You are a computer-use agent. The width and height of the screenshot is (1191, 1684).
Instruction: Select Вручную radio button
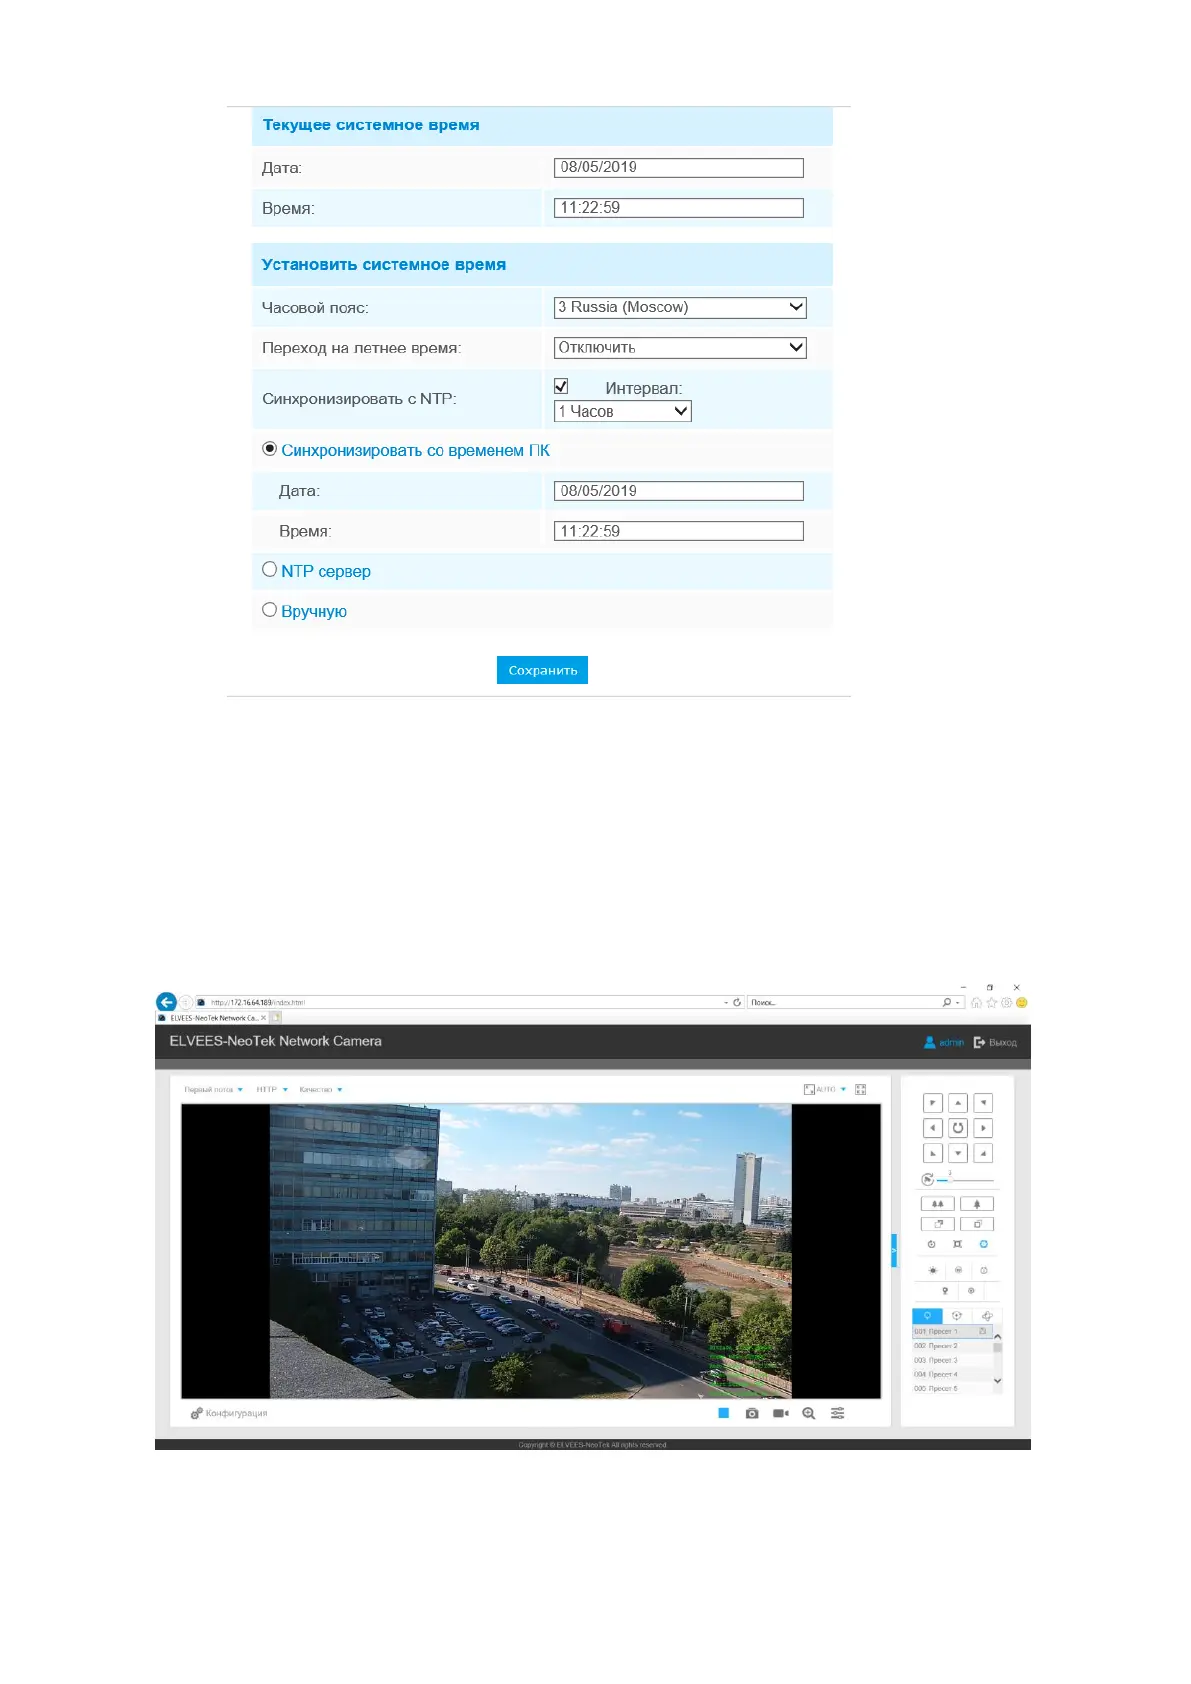(269, 609)
